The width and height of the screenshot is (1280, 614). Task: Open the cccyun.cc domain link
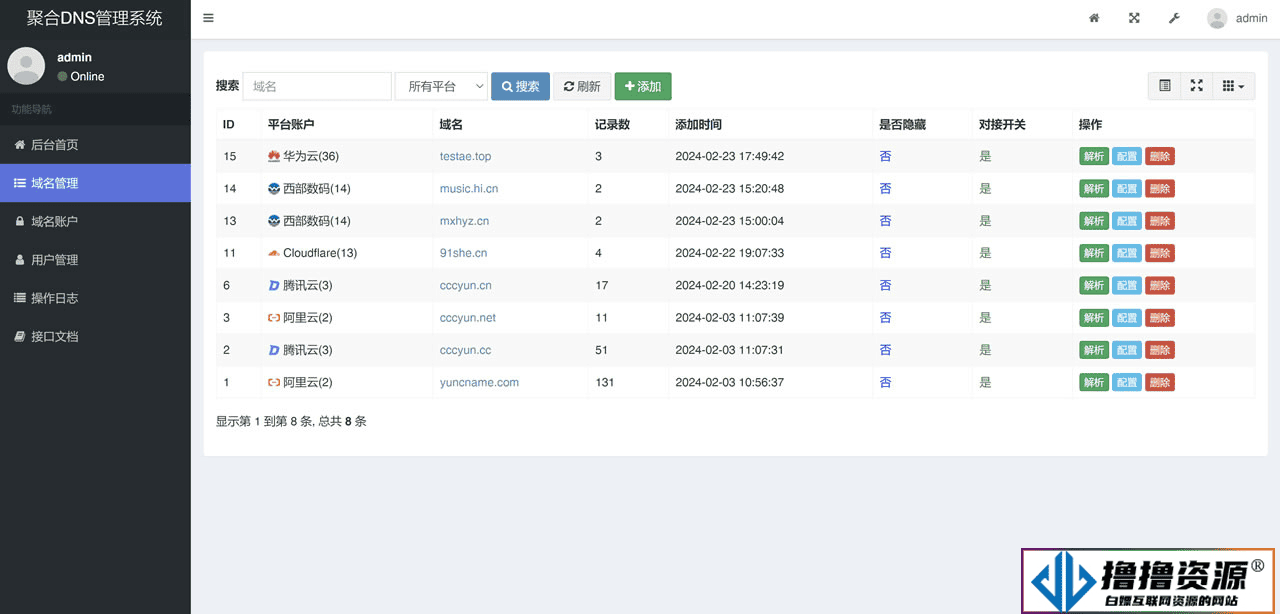[x=465, y=350]
